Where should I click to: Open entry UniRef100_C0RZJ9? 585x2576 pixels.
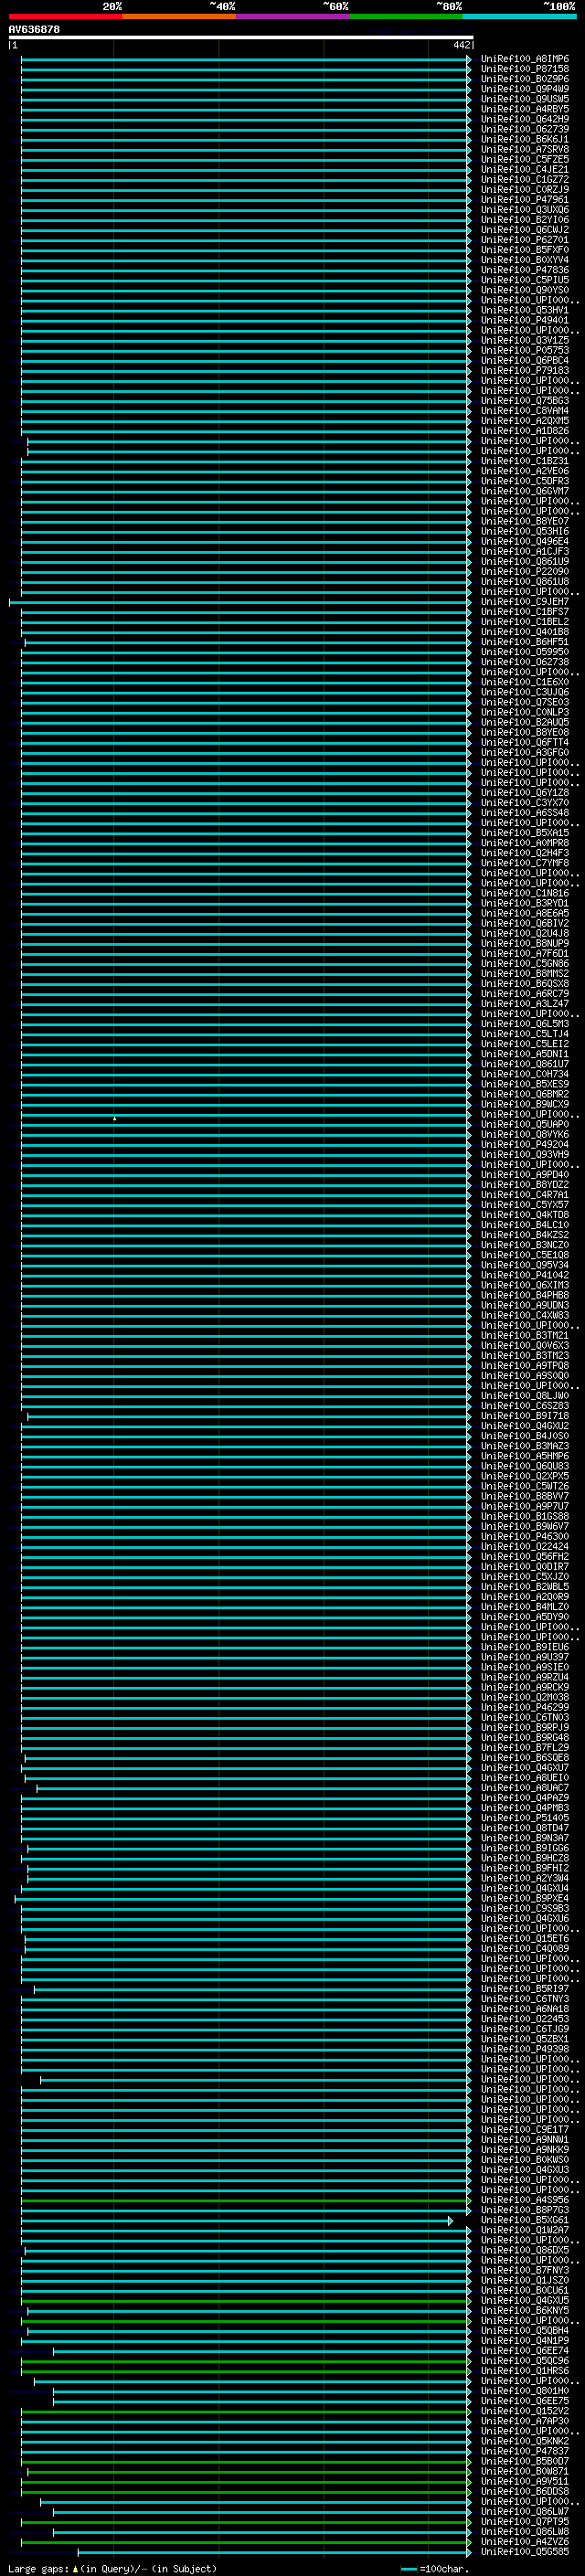pyautogui.click(x=525, y=189)
